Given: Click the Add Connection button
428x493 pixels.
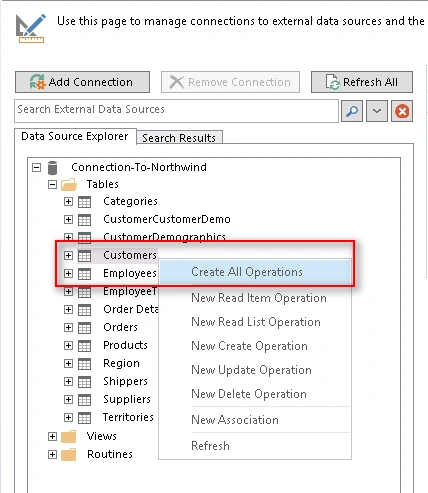Looking at the screenshot, I should (x=82, y=82).
